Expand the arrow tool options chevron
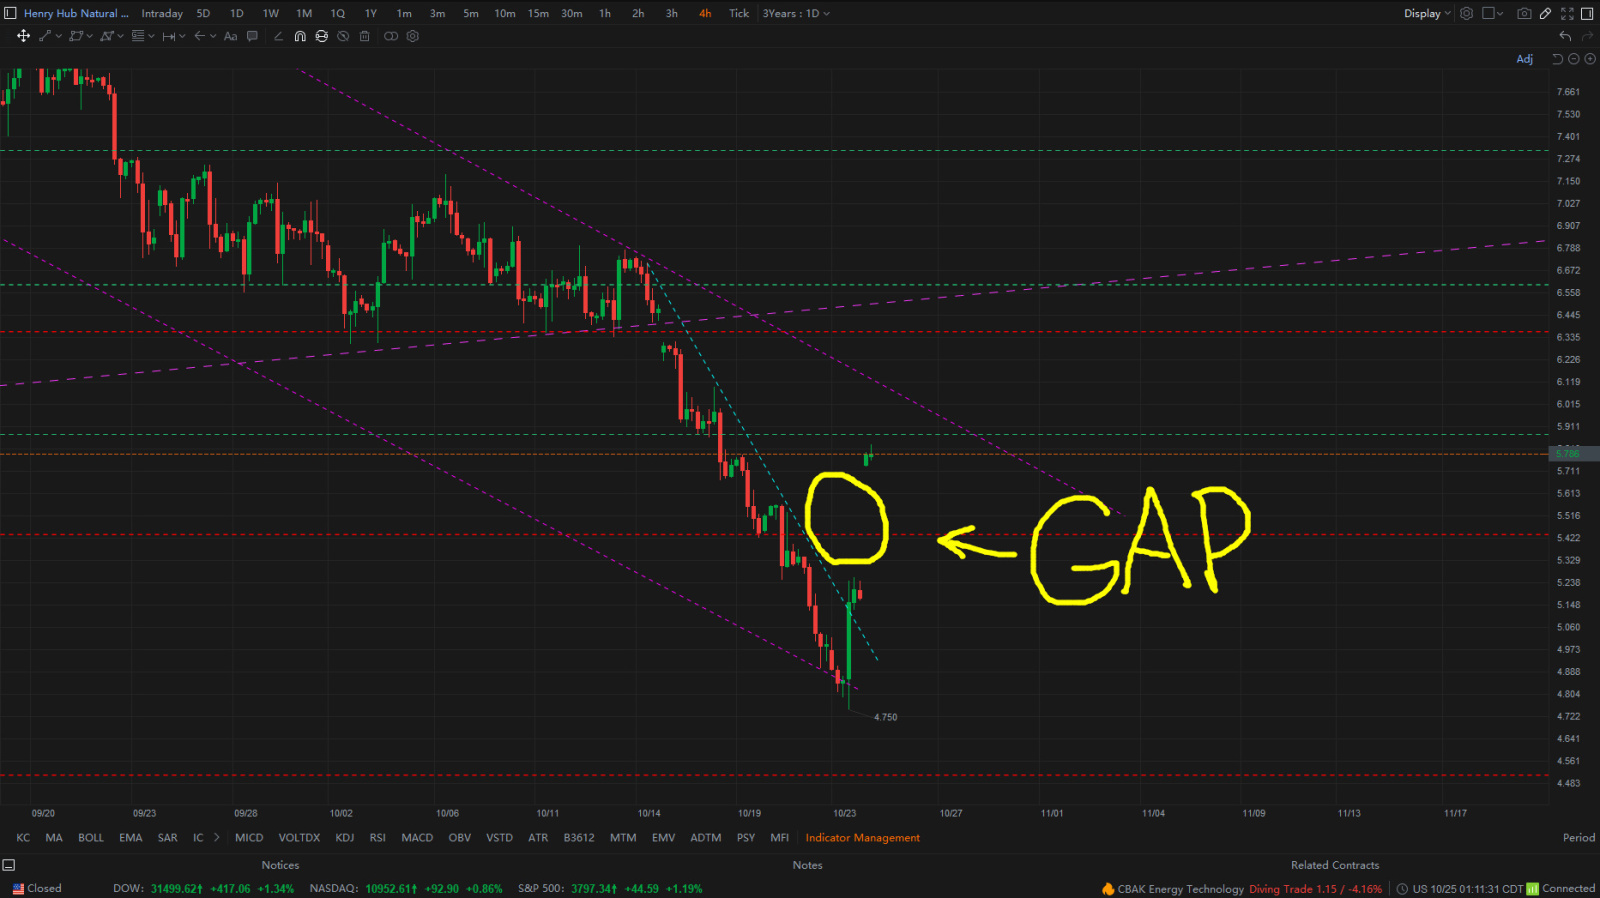The width and height of the screenshot is (1600, 898). tap(213, 36)
